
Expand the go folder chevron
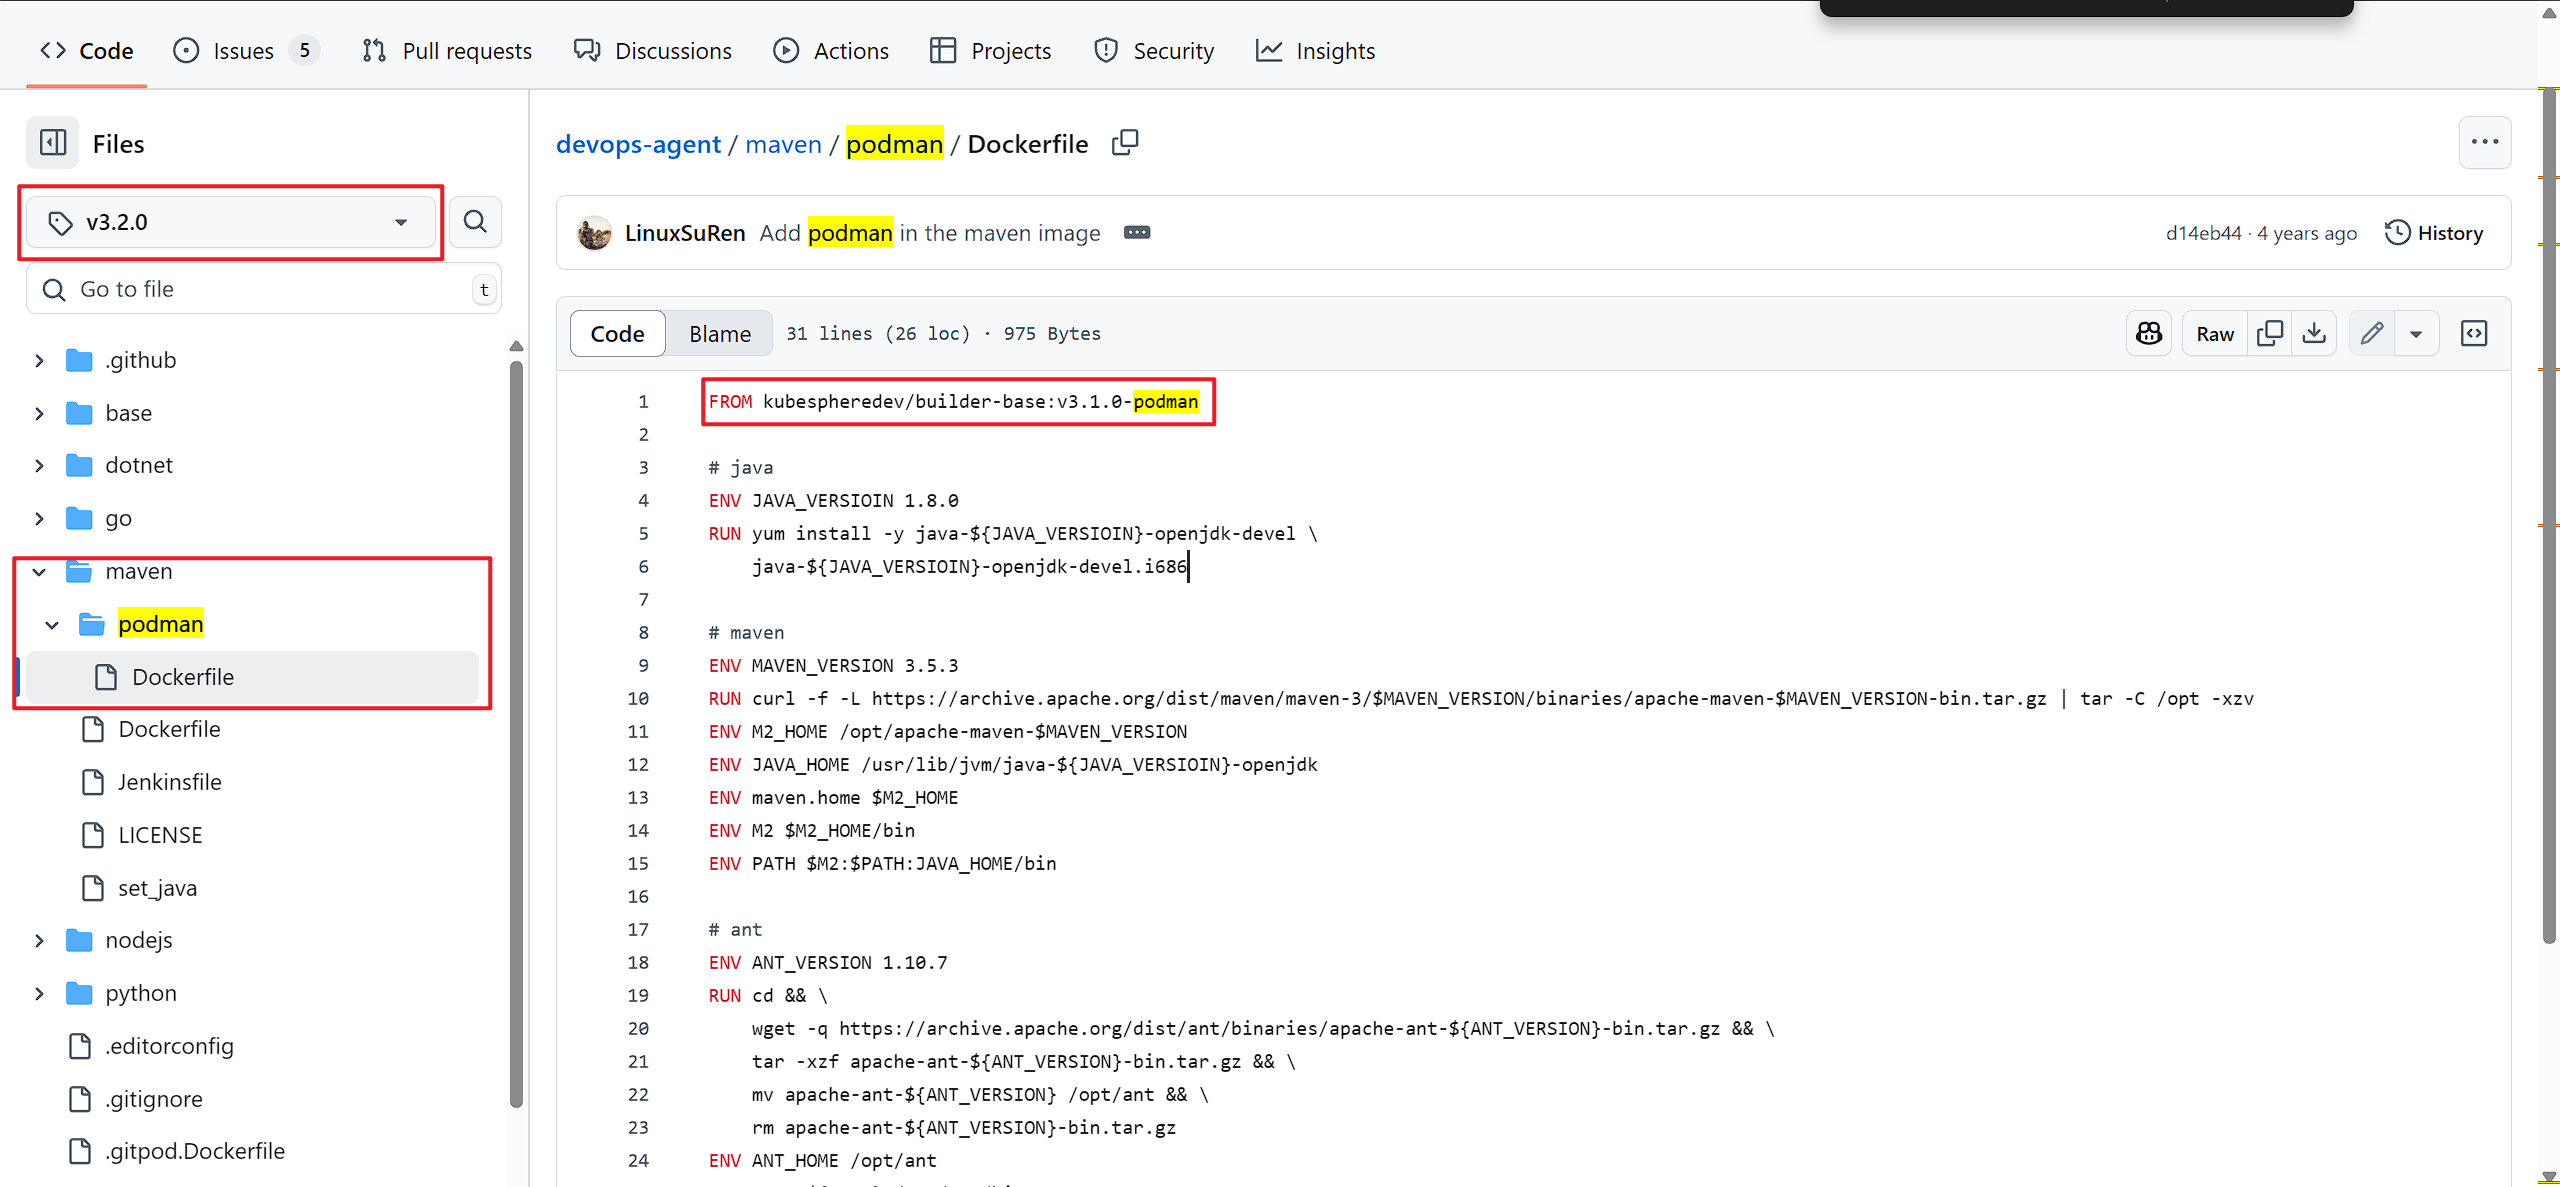(39, 519)
